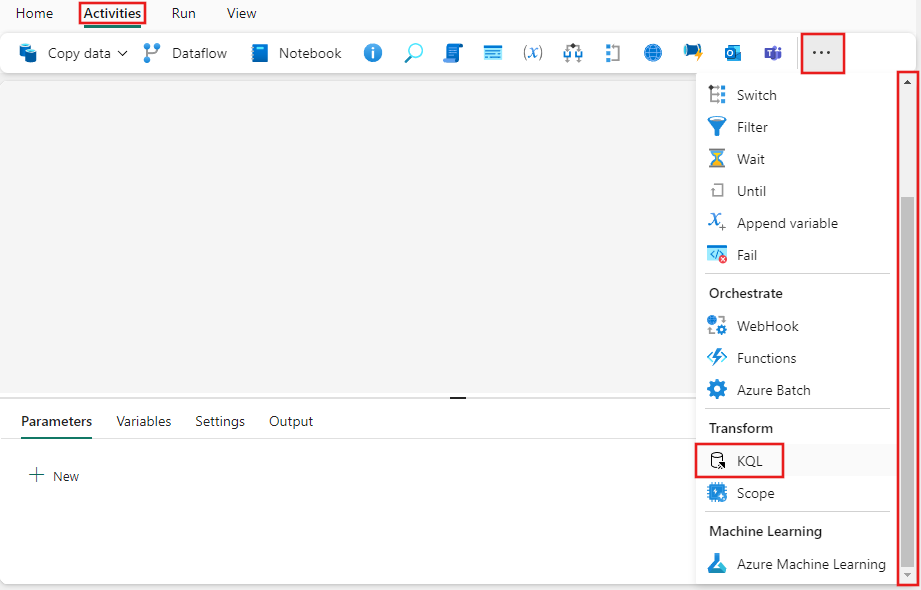Image resolution: width=921 pixels, height=590 pixels.
Task: Add a WebHook activity from the menu
Action: (x=765, y=325)
